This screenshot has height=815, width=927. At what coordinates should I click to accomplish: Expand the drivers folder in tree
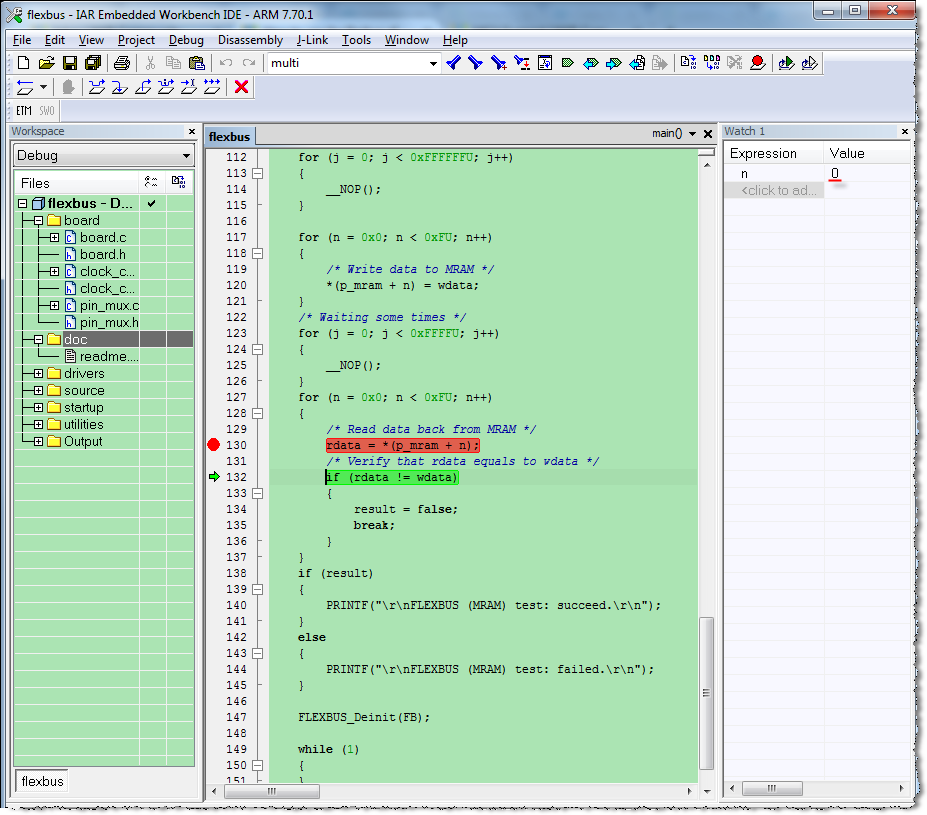point(38,374)
